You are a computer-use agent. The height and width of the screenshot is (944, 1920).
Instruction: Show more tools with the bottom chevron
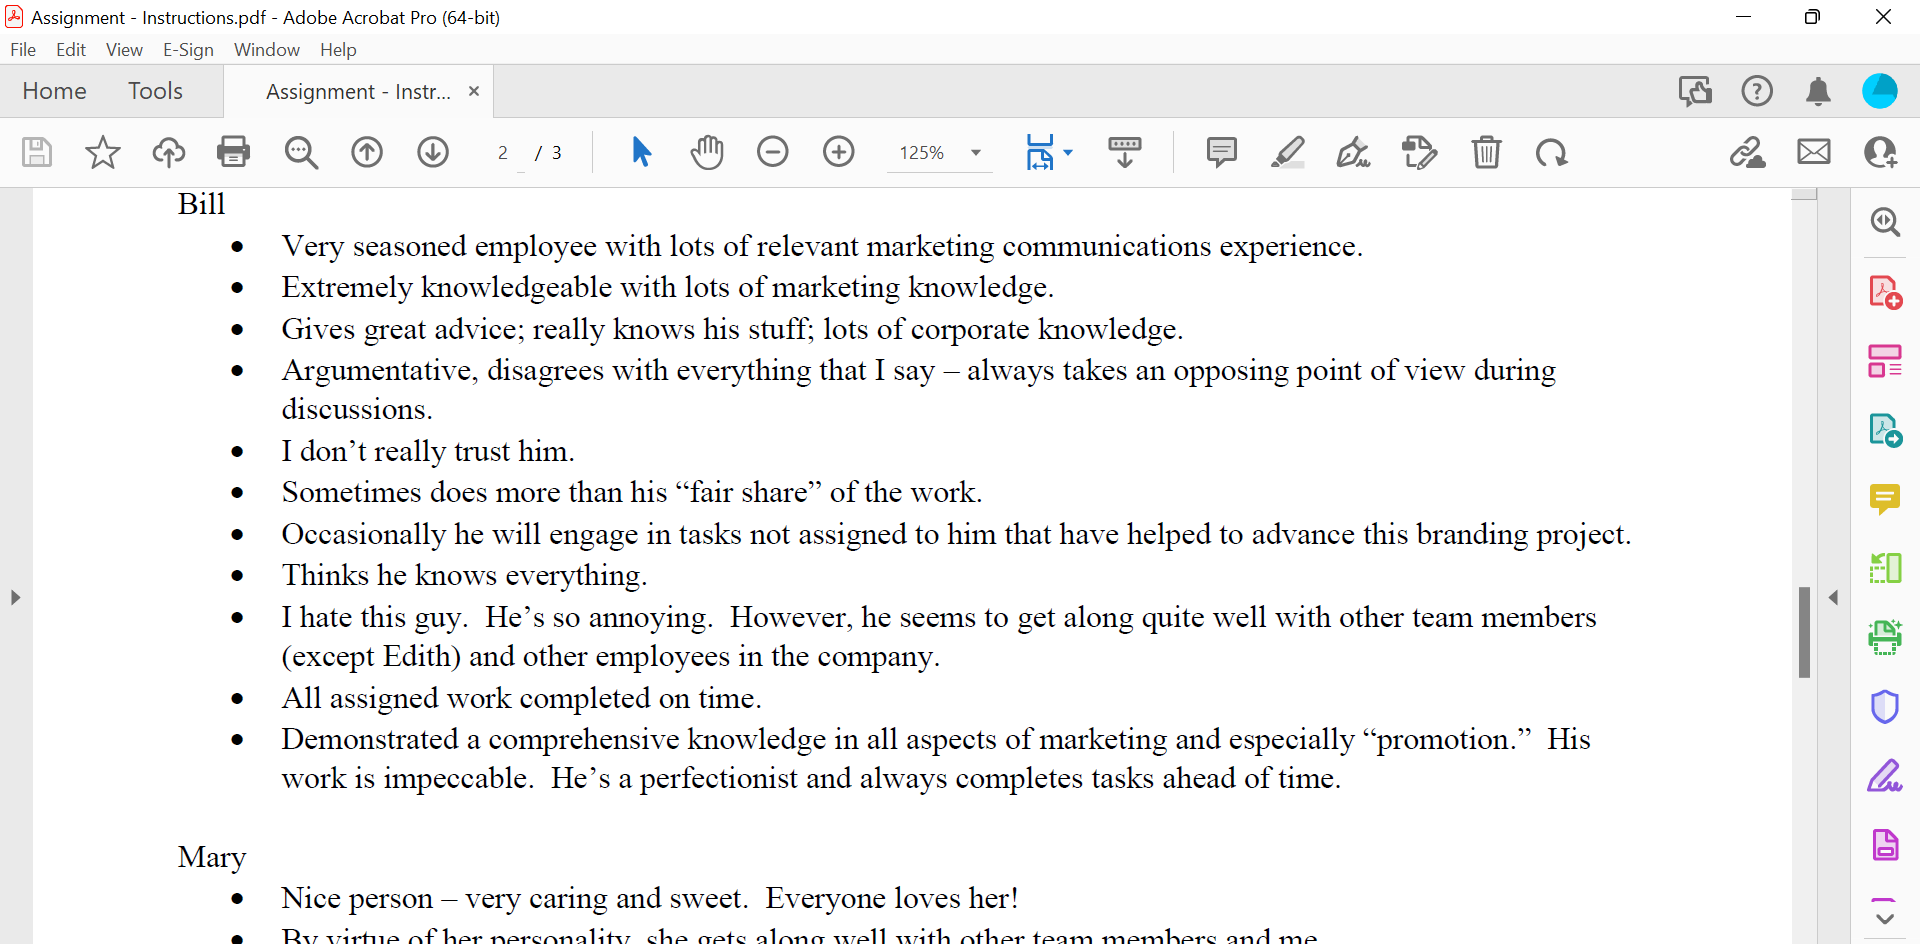(x=1885, y=918)
